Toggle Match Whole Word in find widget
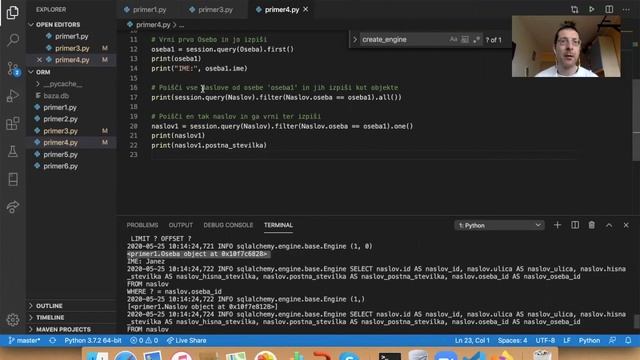Image resolution: width=640 pixels, height=360 pixels. coord(465,40)
